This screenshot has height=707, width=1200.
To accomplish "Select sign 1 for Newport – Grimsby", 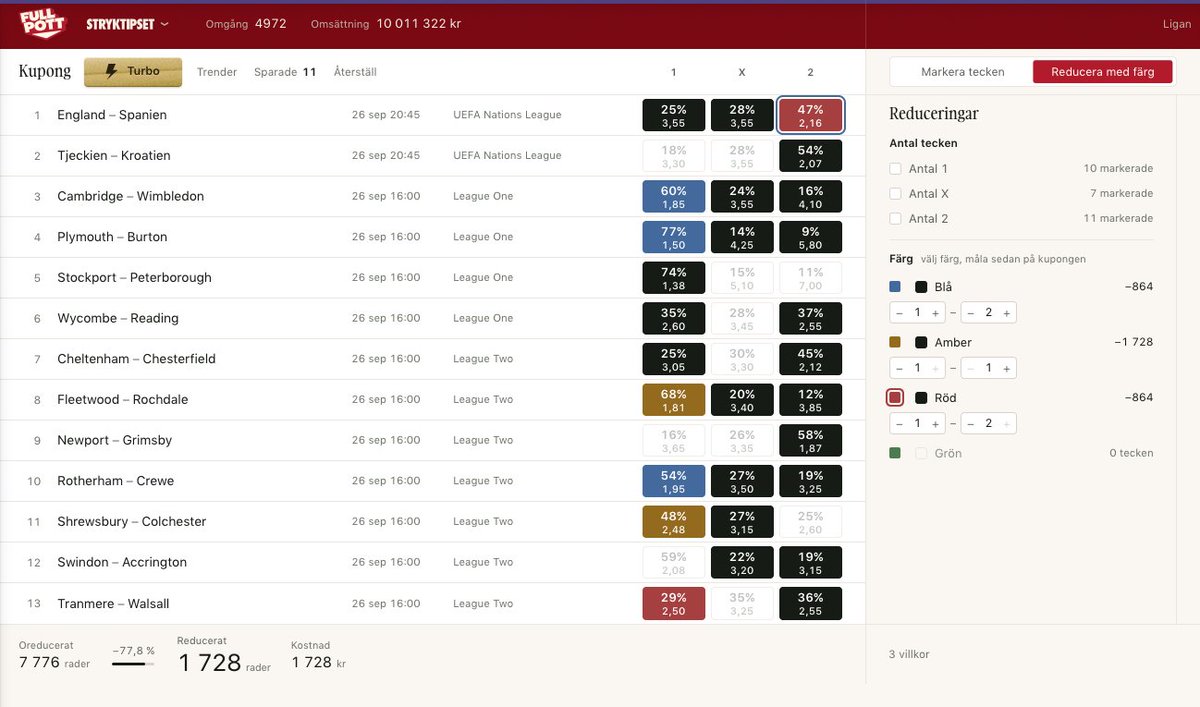I will pos(674,440).
